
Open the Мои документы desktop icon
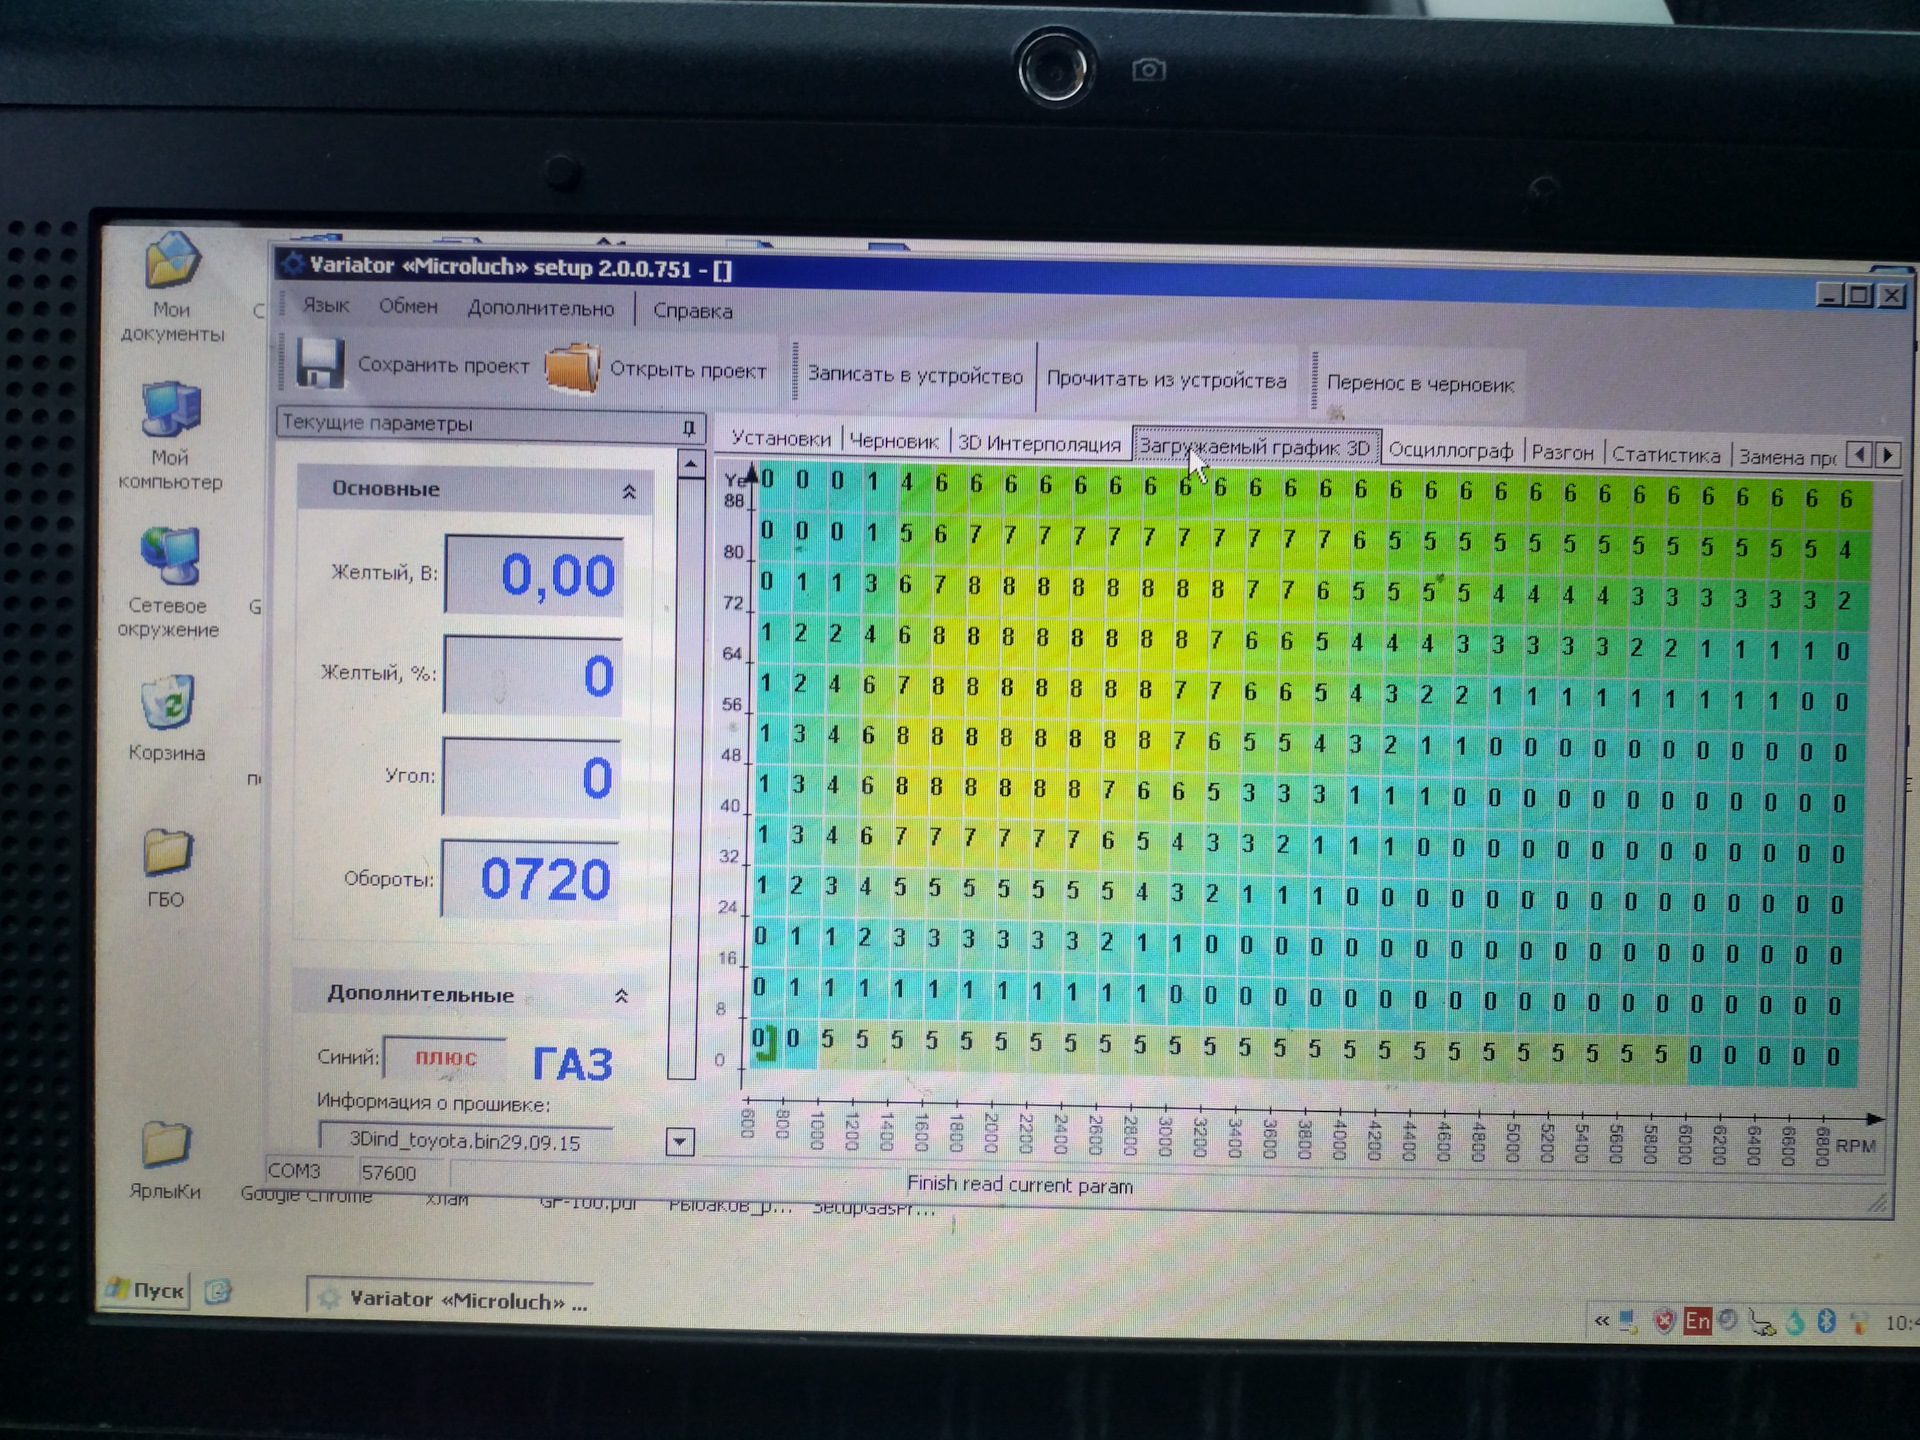pos(173,262)
